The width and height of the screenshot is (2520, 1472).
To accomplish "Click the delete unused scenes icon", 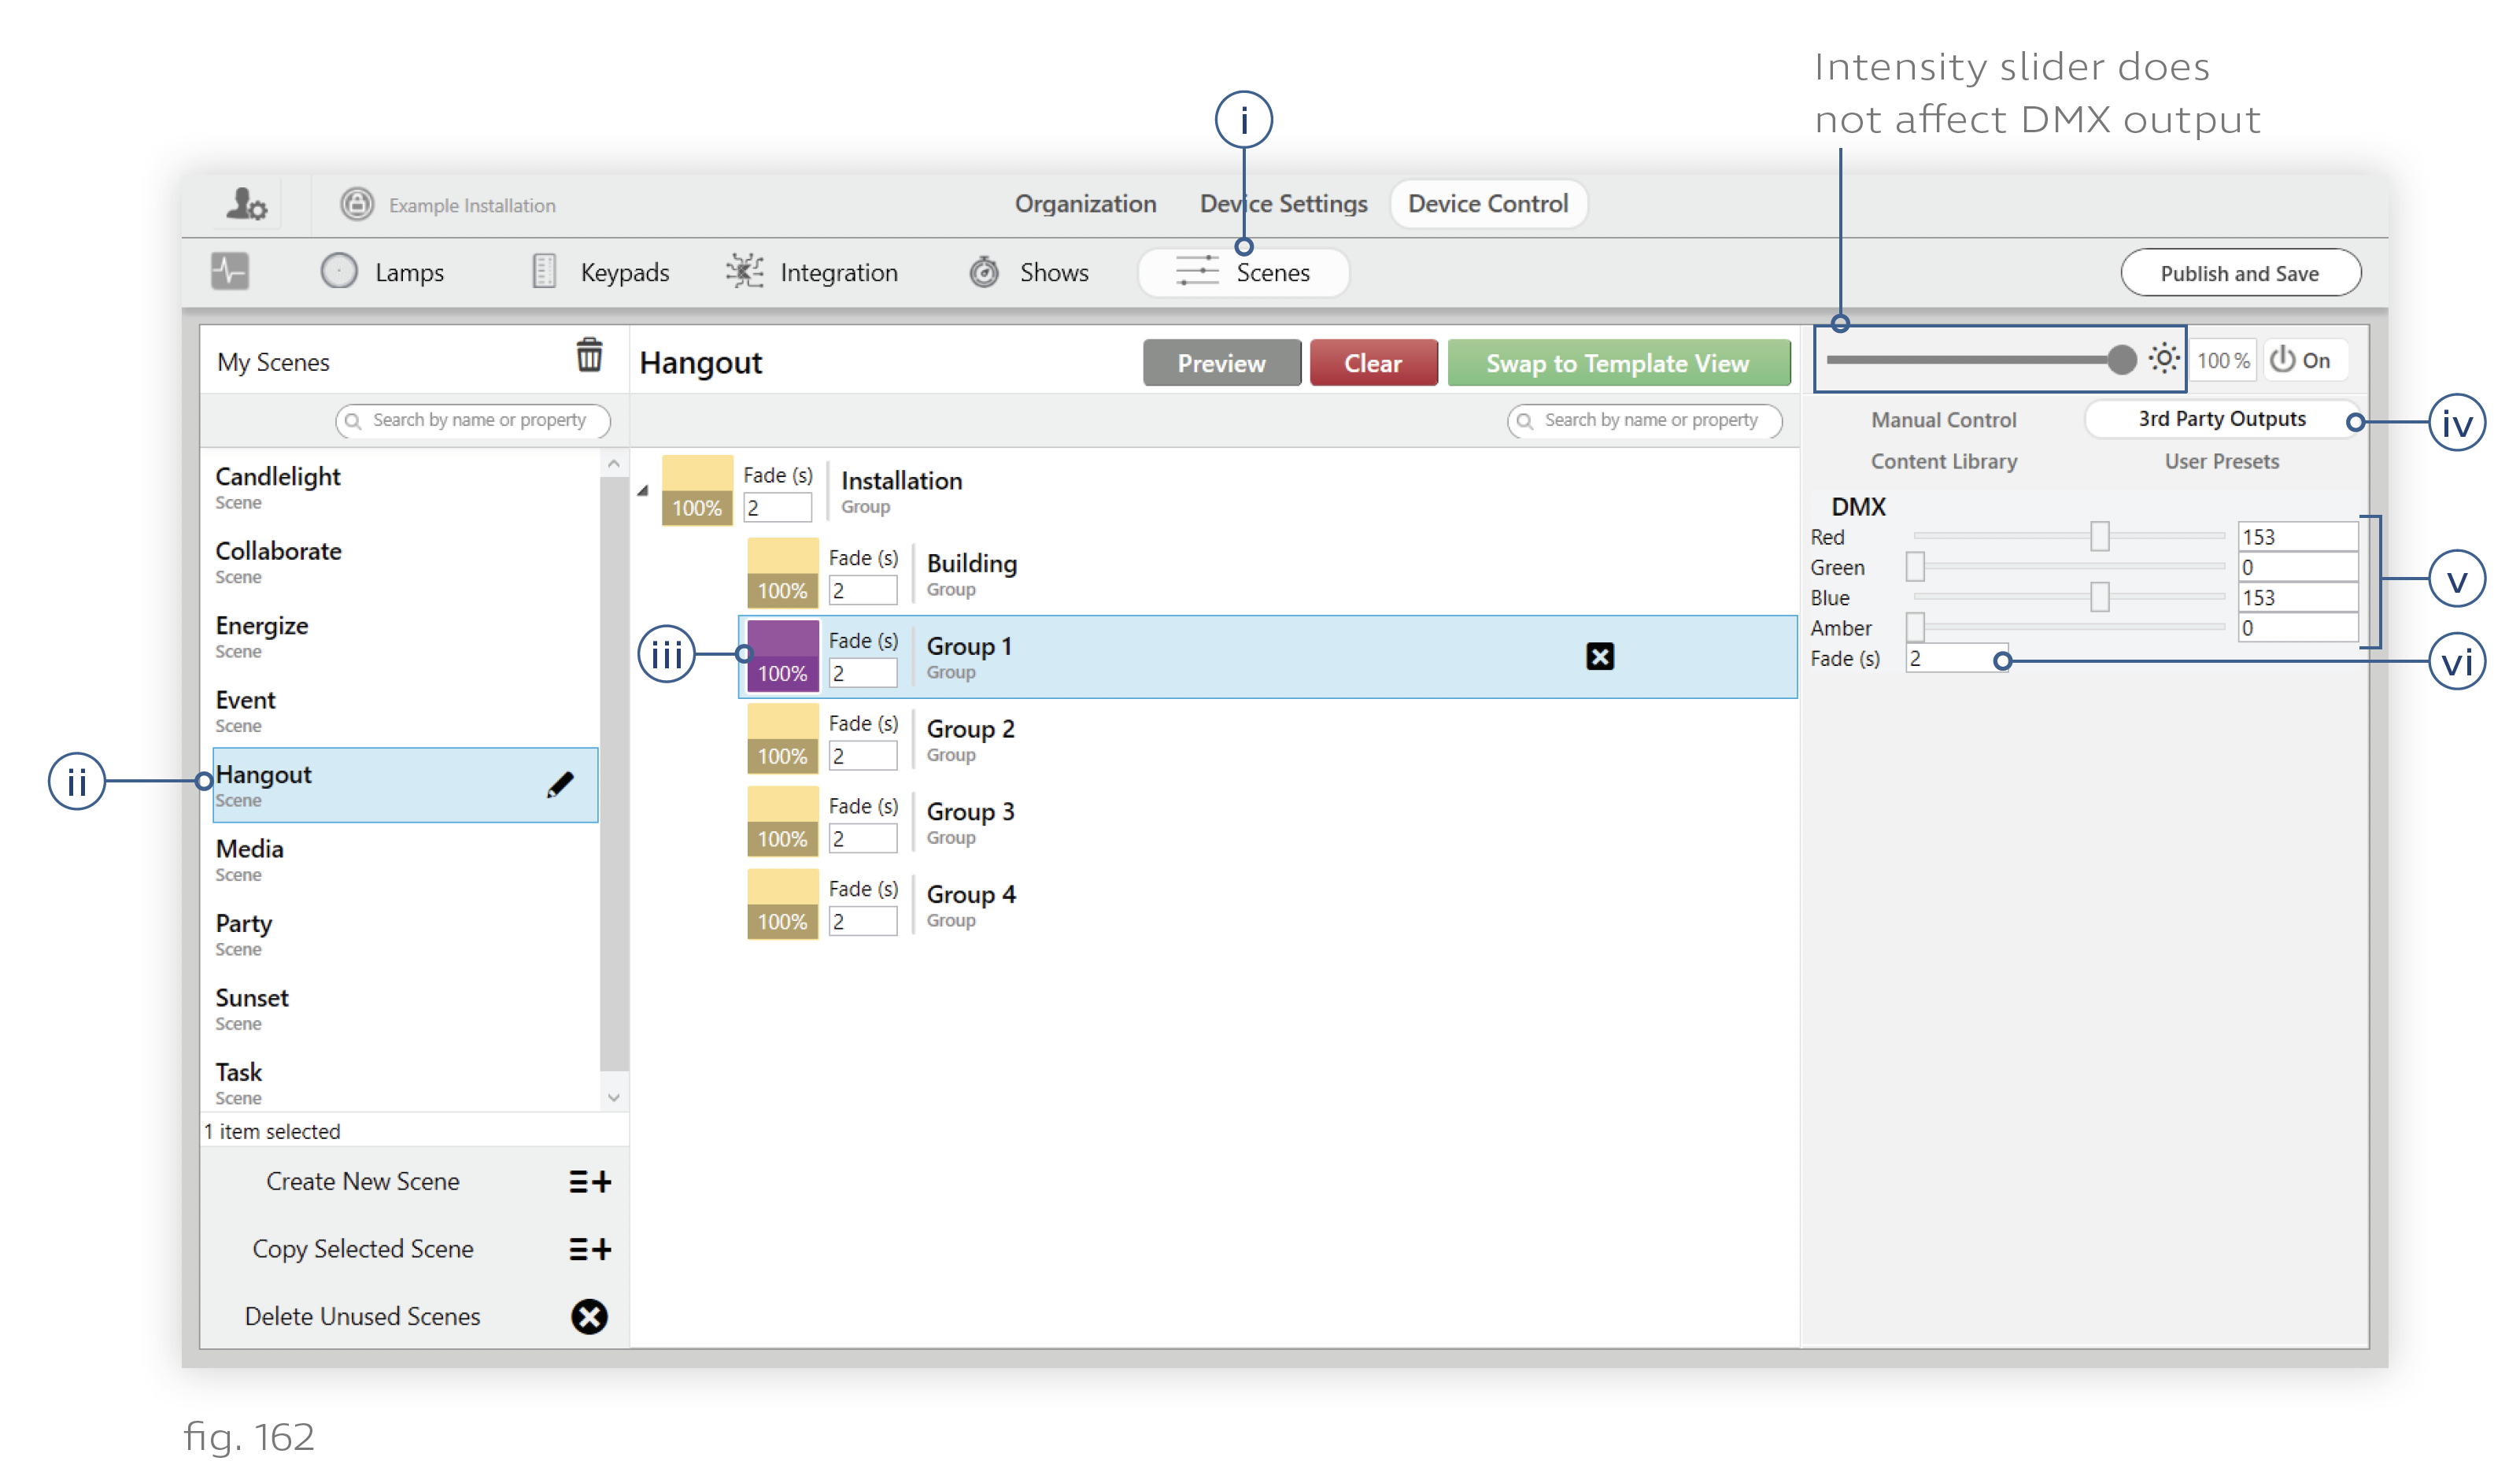I will (590, 1316).
